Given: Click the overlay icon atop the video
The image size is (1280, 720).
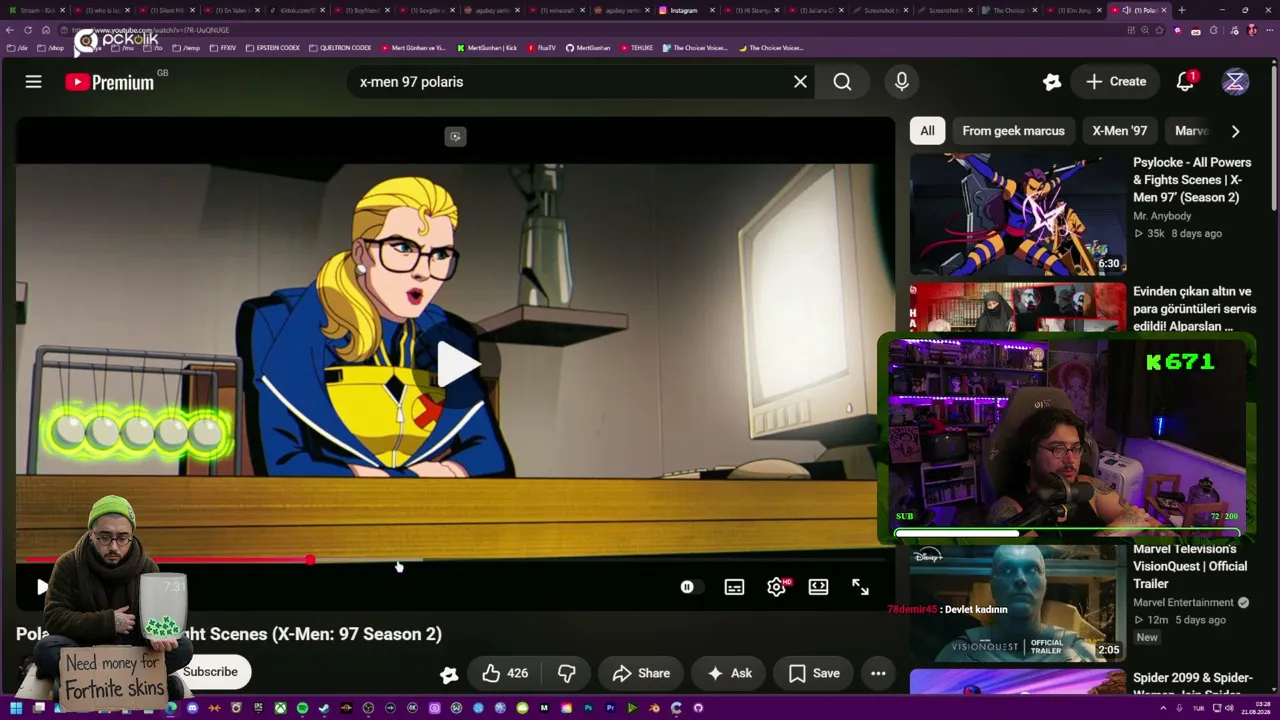Looking at the screenshot, I should (455, 136).
